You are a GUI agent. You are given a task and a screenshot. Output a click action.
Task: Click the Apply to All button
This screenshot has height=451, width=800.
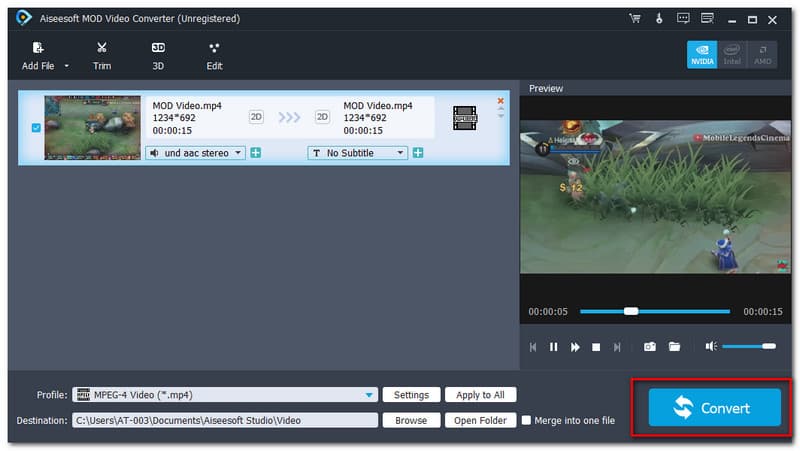(x=480, y=395)
